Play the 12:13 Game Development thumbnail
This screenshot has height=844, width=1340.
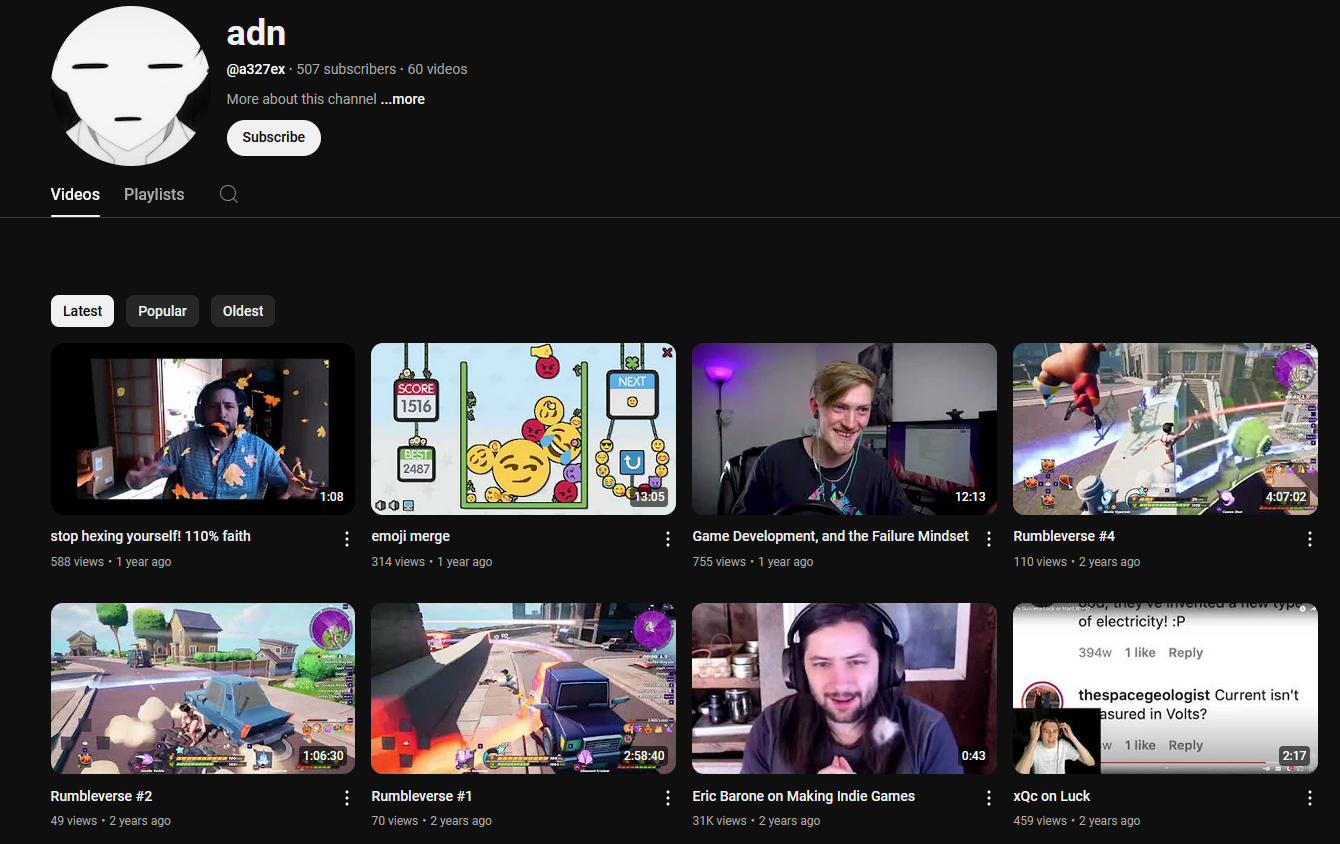(x=844, y=429)
